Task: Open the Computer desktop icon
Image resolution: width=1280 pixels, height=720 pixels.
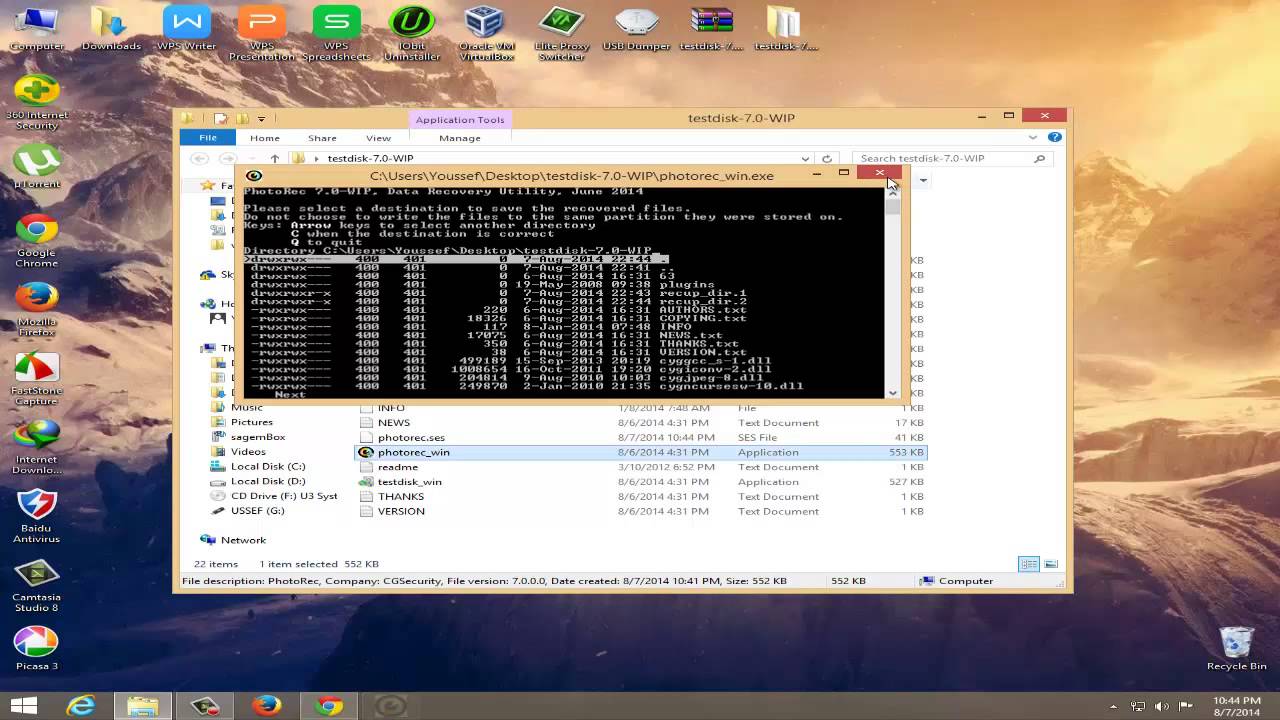Action: click(36, 28)
